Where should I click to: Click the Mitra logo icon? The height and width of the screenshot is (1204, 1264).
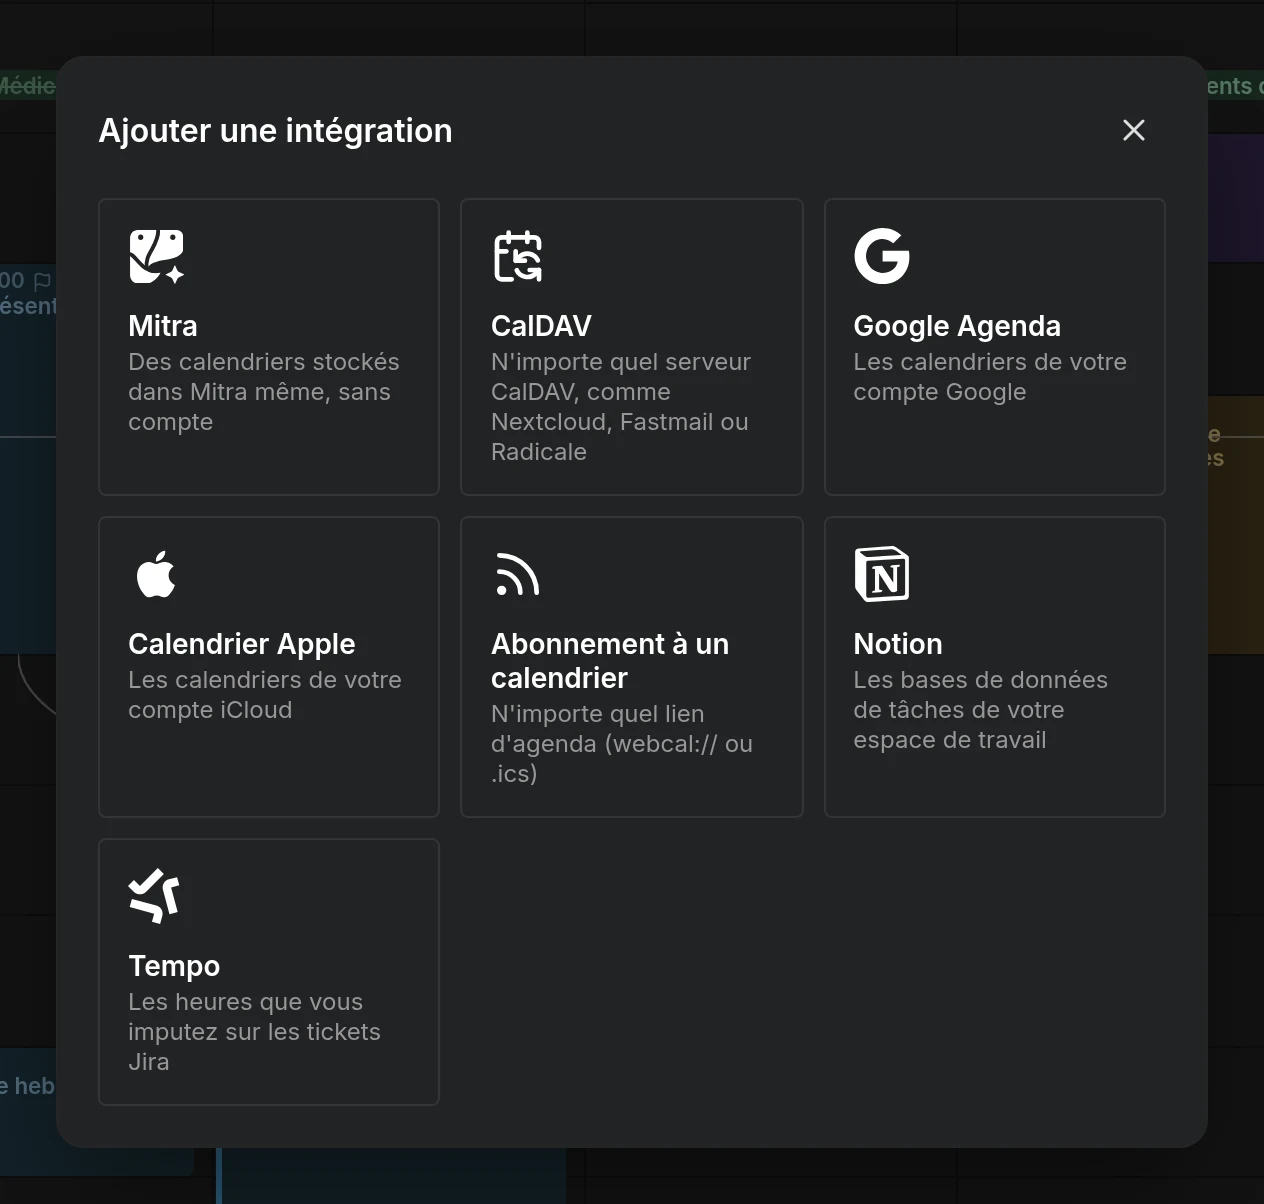(157, 256)
